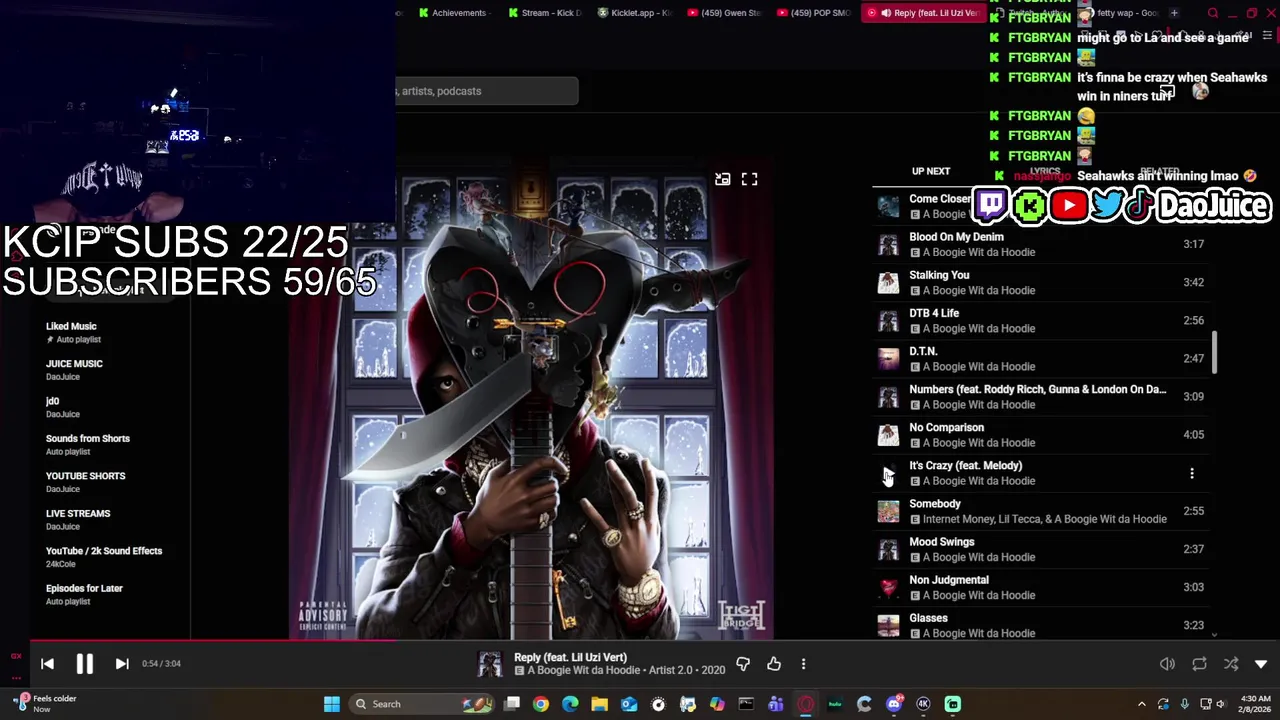Select the Gwen Ste YouTube browser tab
Screen dimensions: 1280x720
coord(724,13)
